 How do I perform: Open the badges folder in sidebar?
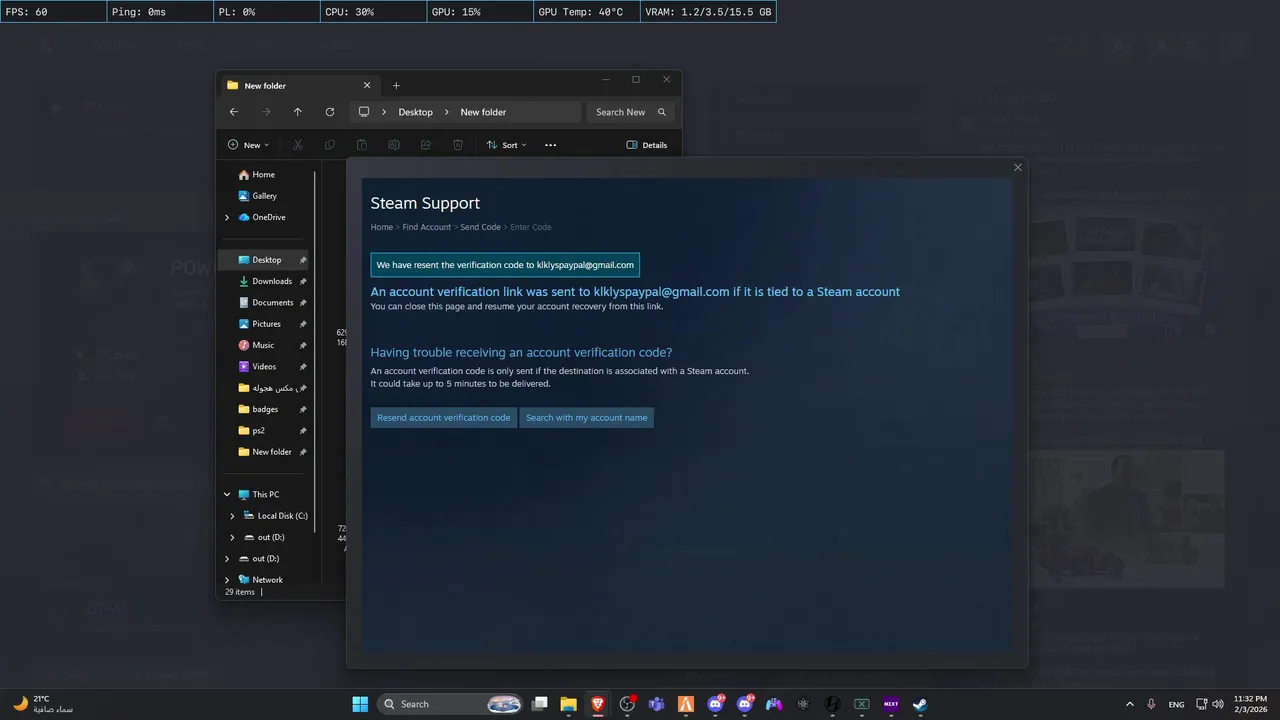(x=264, y=409)
